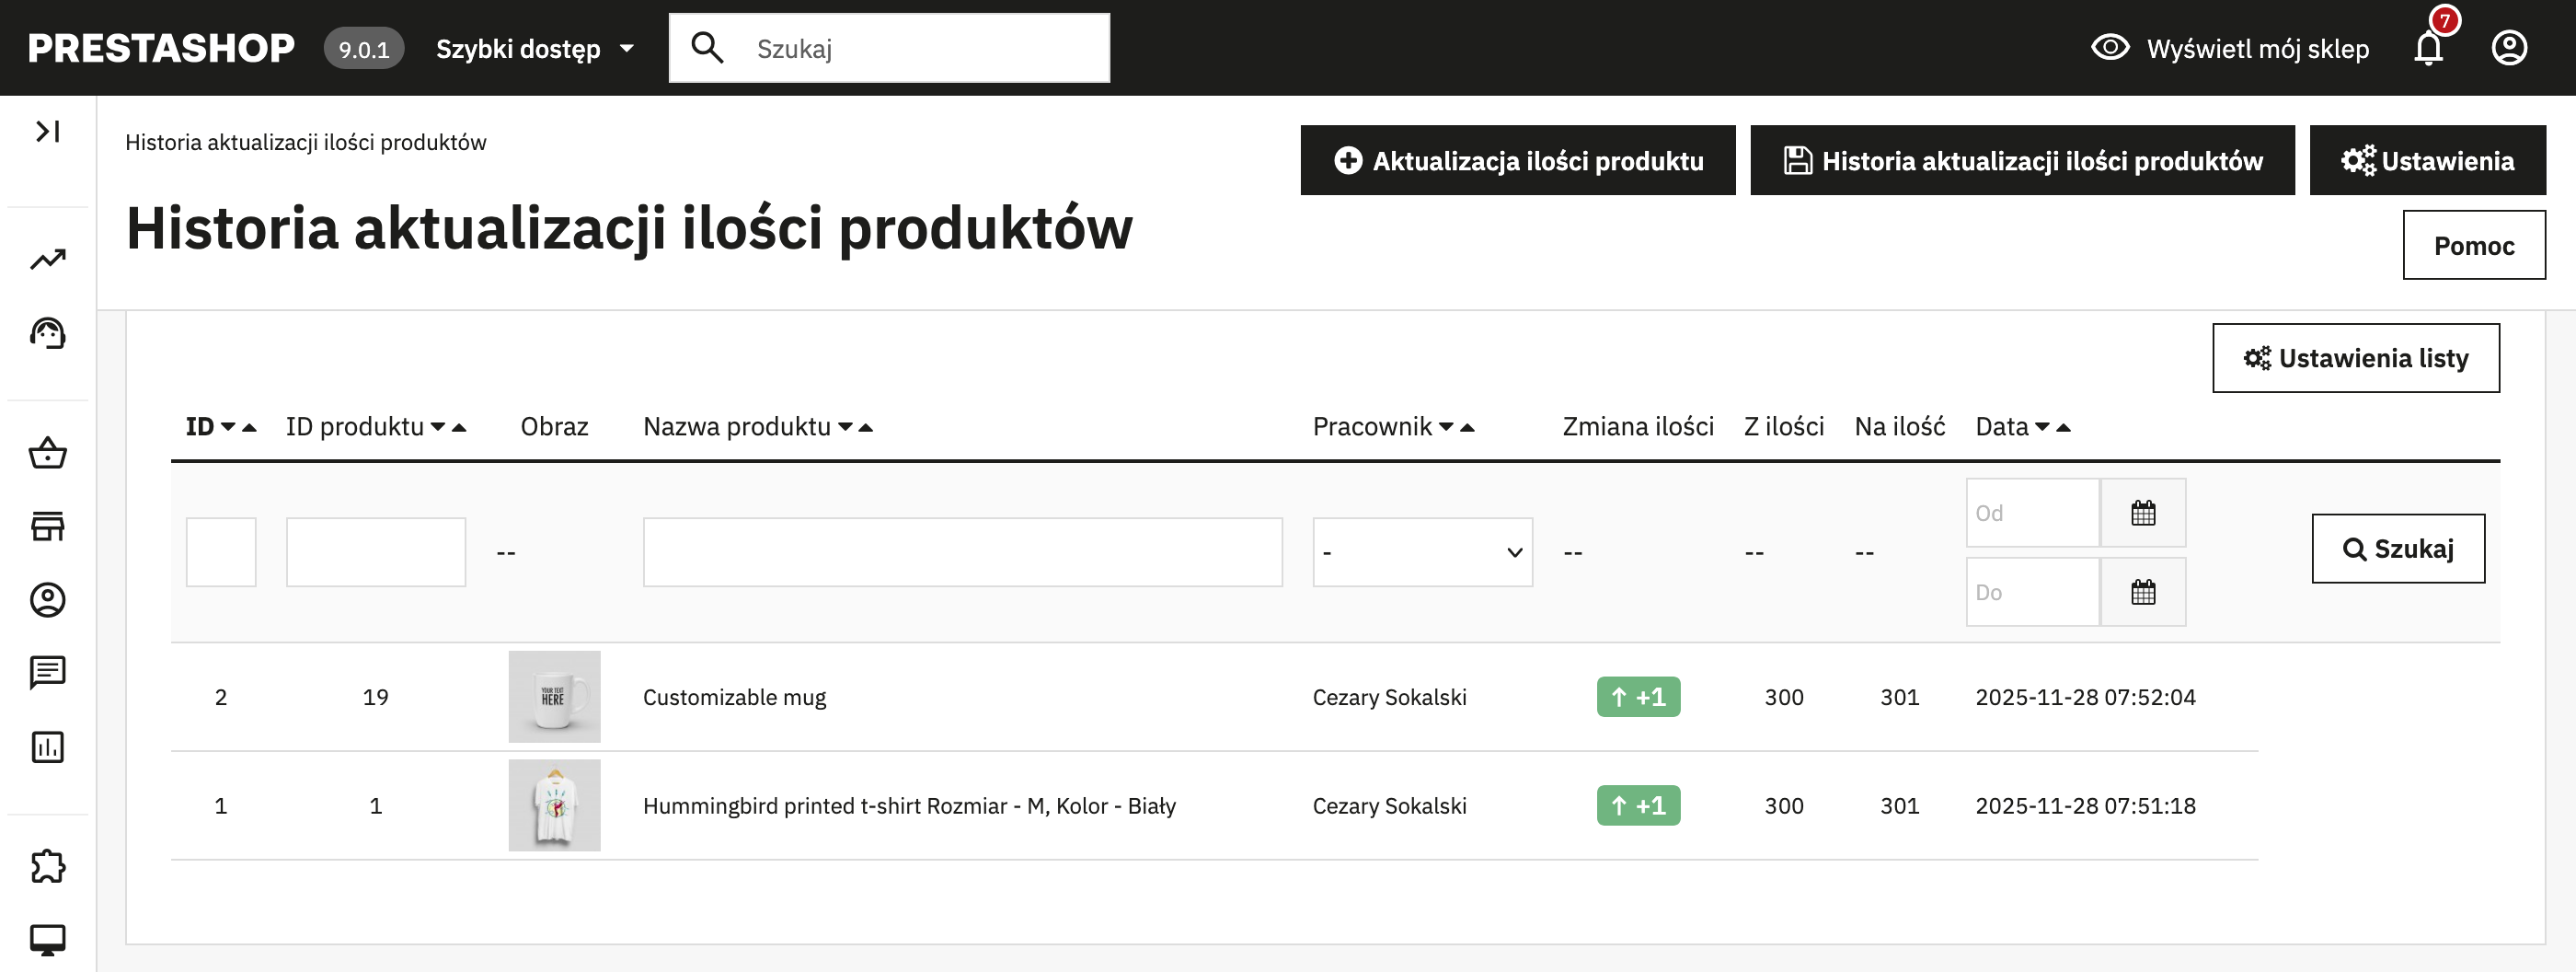The height and width of the screenshot is (972, 2576).
Task: Open the Statistics bar-chart sidebar icon
Action: (x=47, y=747)
